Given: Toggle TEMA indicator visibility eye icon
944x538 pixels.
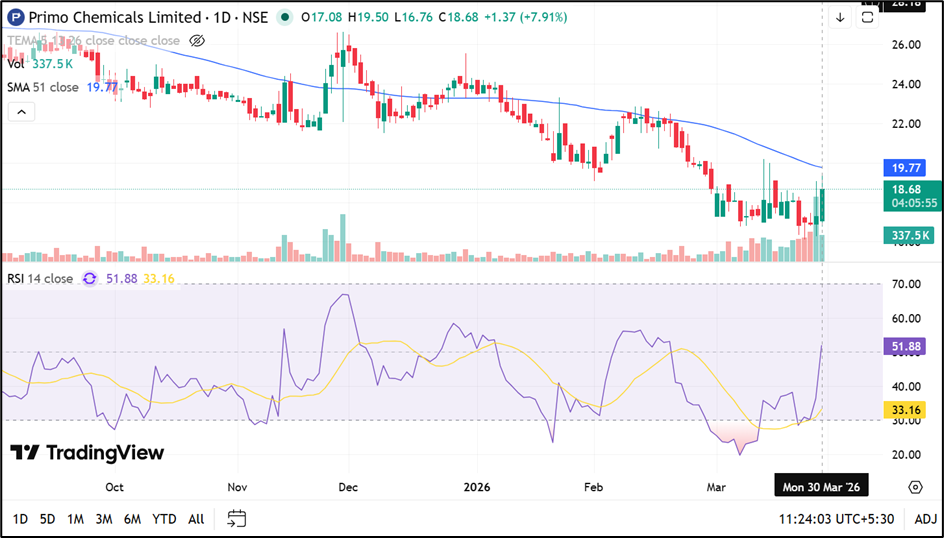Looking at the screenshot, I should tap(197, 41).
